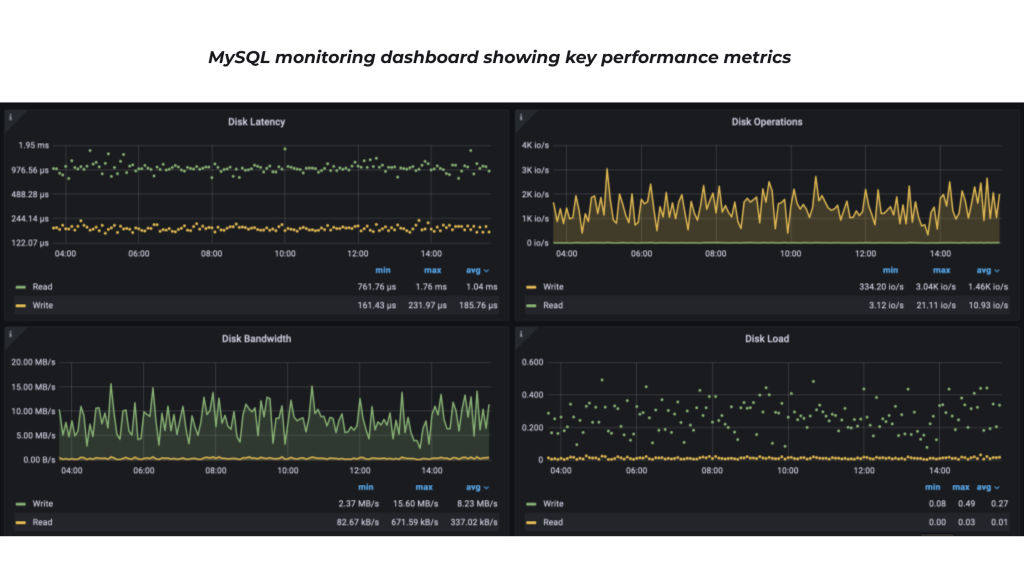
Task: Click the green Write series marker in Disk Bandwidth
Action: tap(22, 504)
